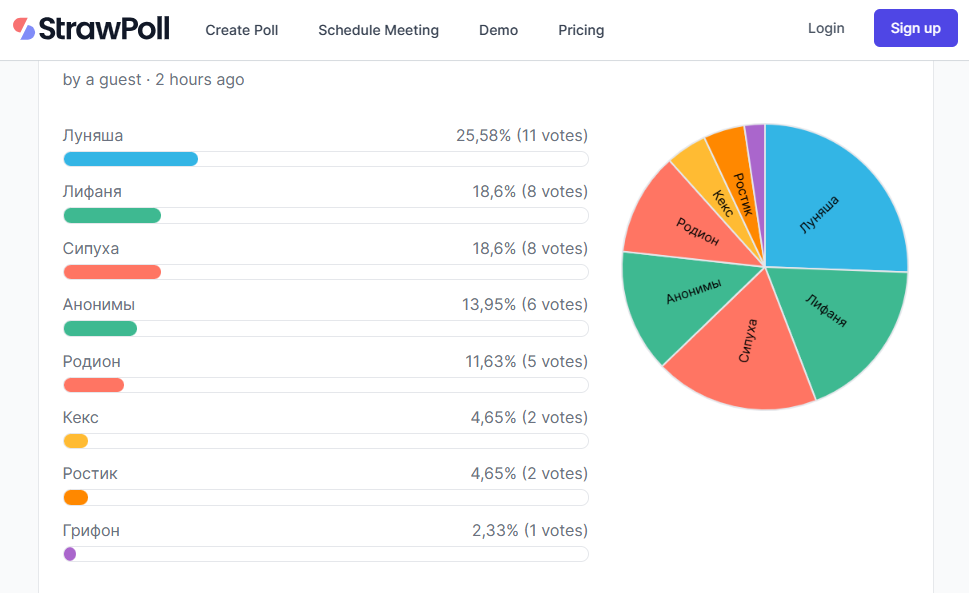This screenshot has width=969, height=593.
Task: Click the Луняша blue progress bar
Action: (x=130, y=159)
